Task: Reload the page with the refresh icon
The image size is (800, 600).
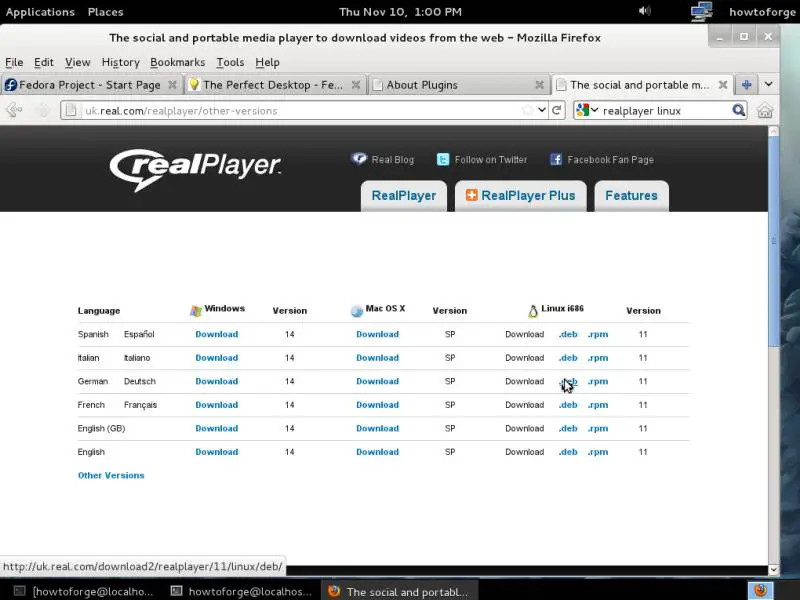Action: [x=557, y=110]
